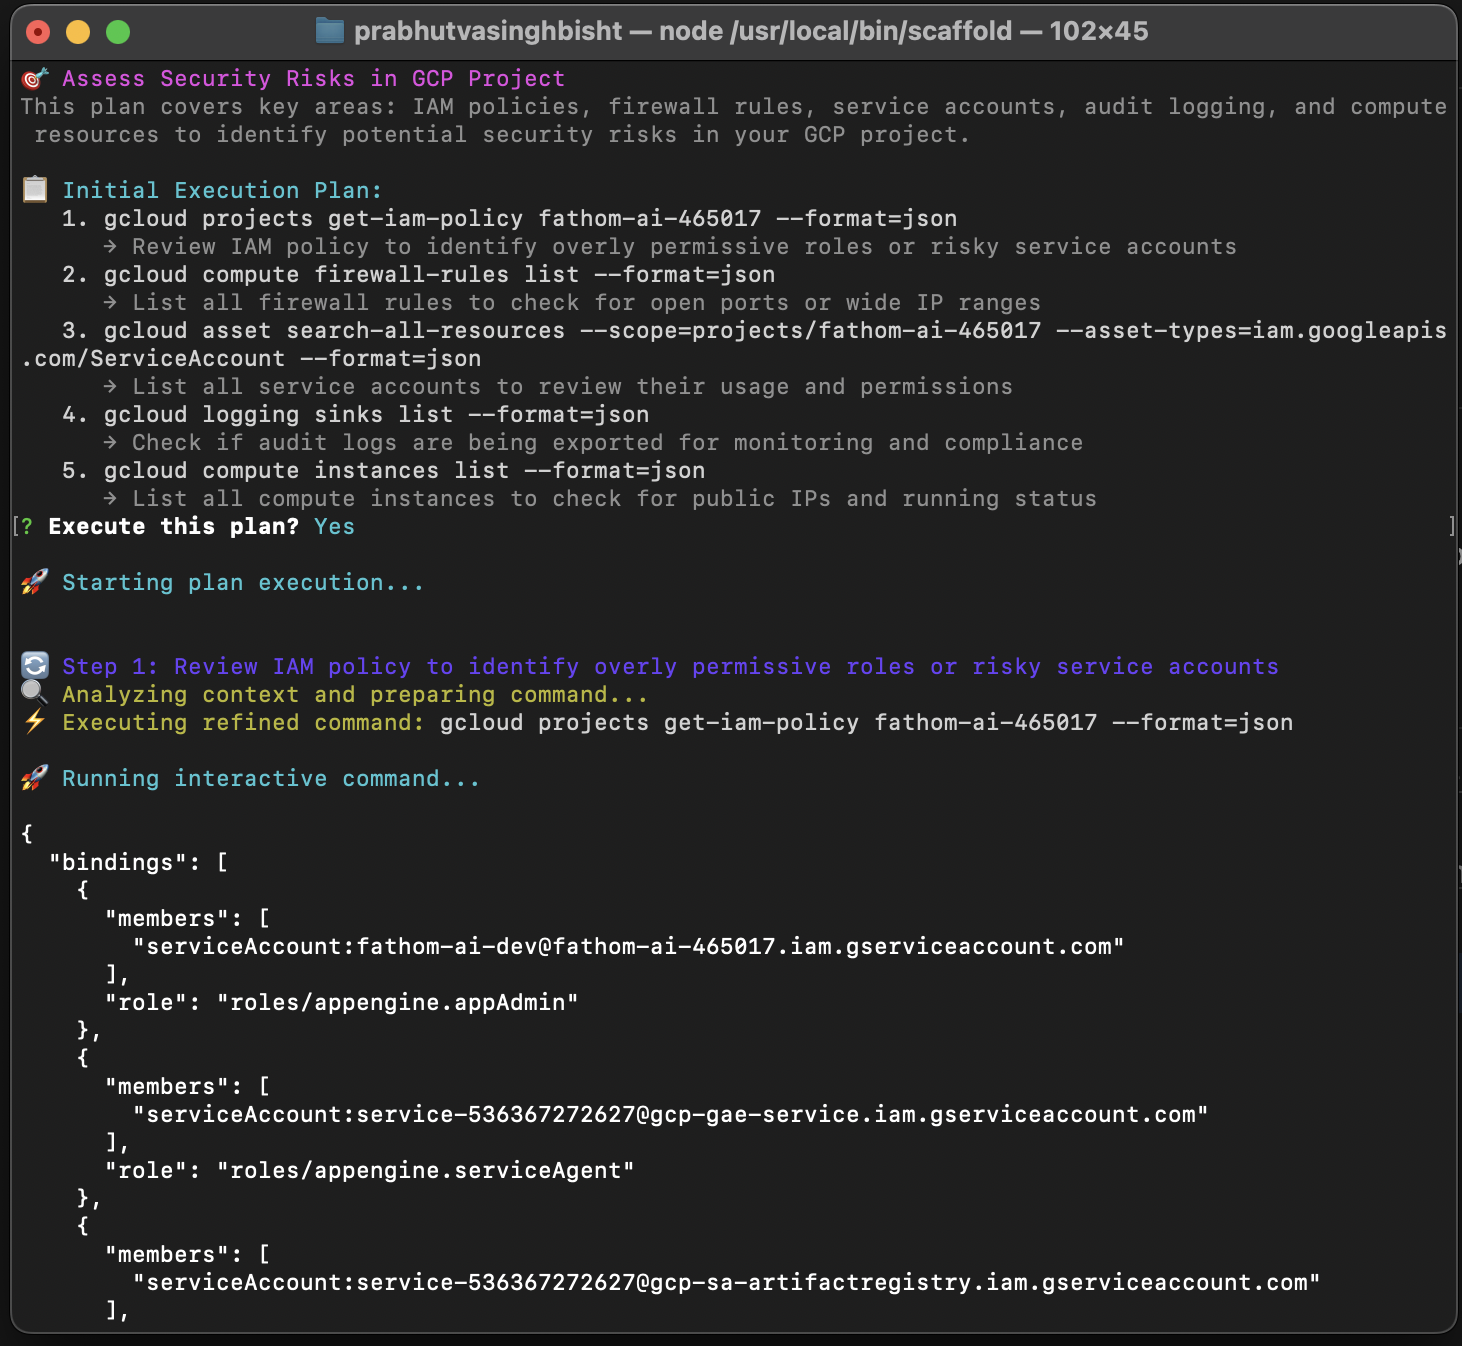Click the folder icon in the title bar
This screenshot has width=1462, height=1346.
[x=329, y=31]
